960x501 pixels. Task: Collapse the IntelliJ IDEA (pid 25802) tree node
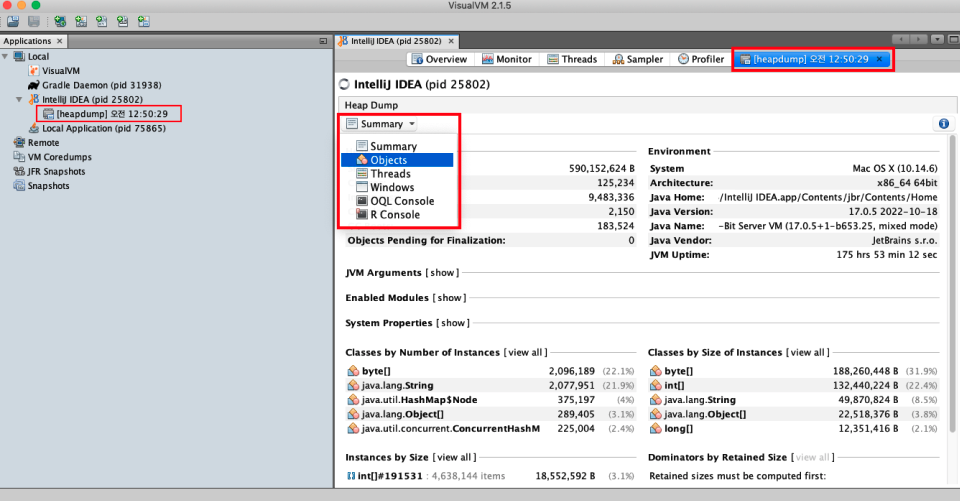tap(20, 99)
